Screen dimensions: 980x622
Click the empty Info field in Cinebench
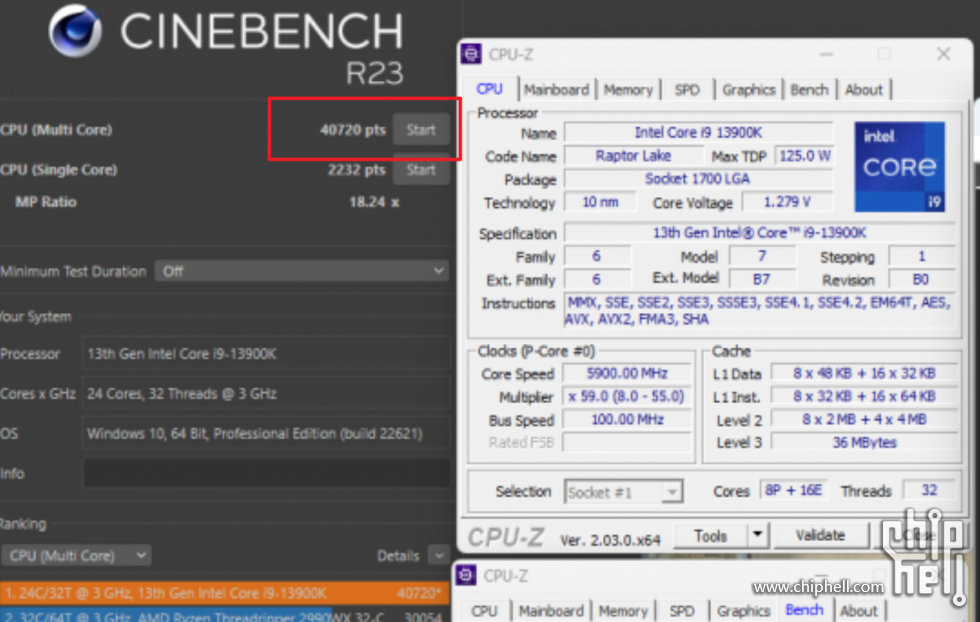(x=266, y=473)
